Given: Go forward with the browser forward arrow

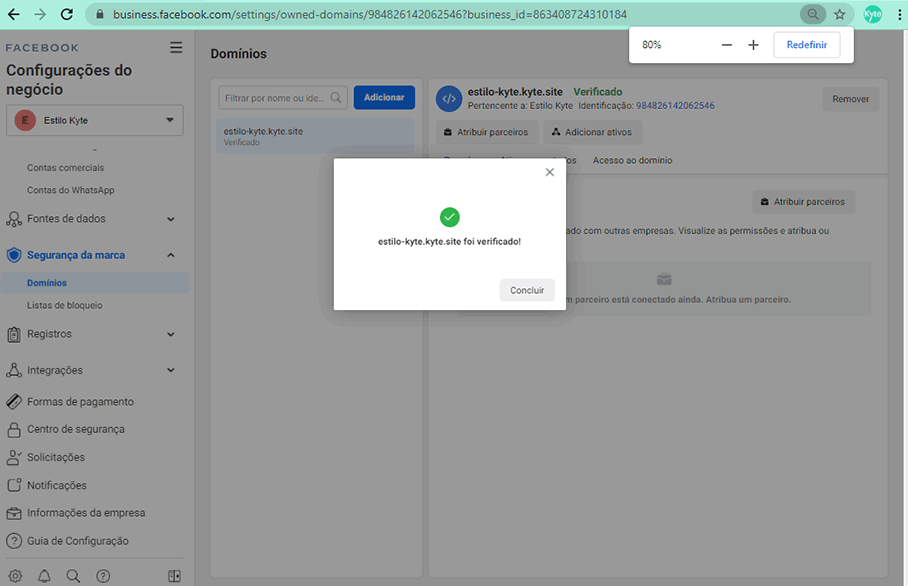Looking at the screenshot, I should (40, 14).
